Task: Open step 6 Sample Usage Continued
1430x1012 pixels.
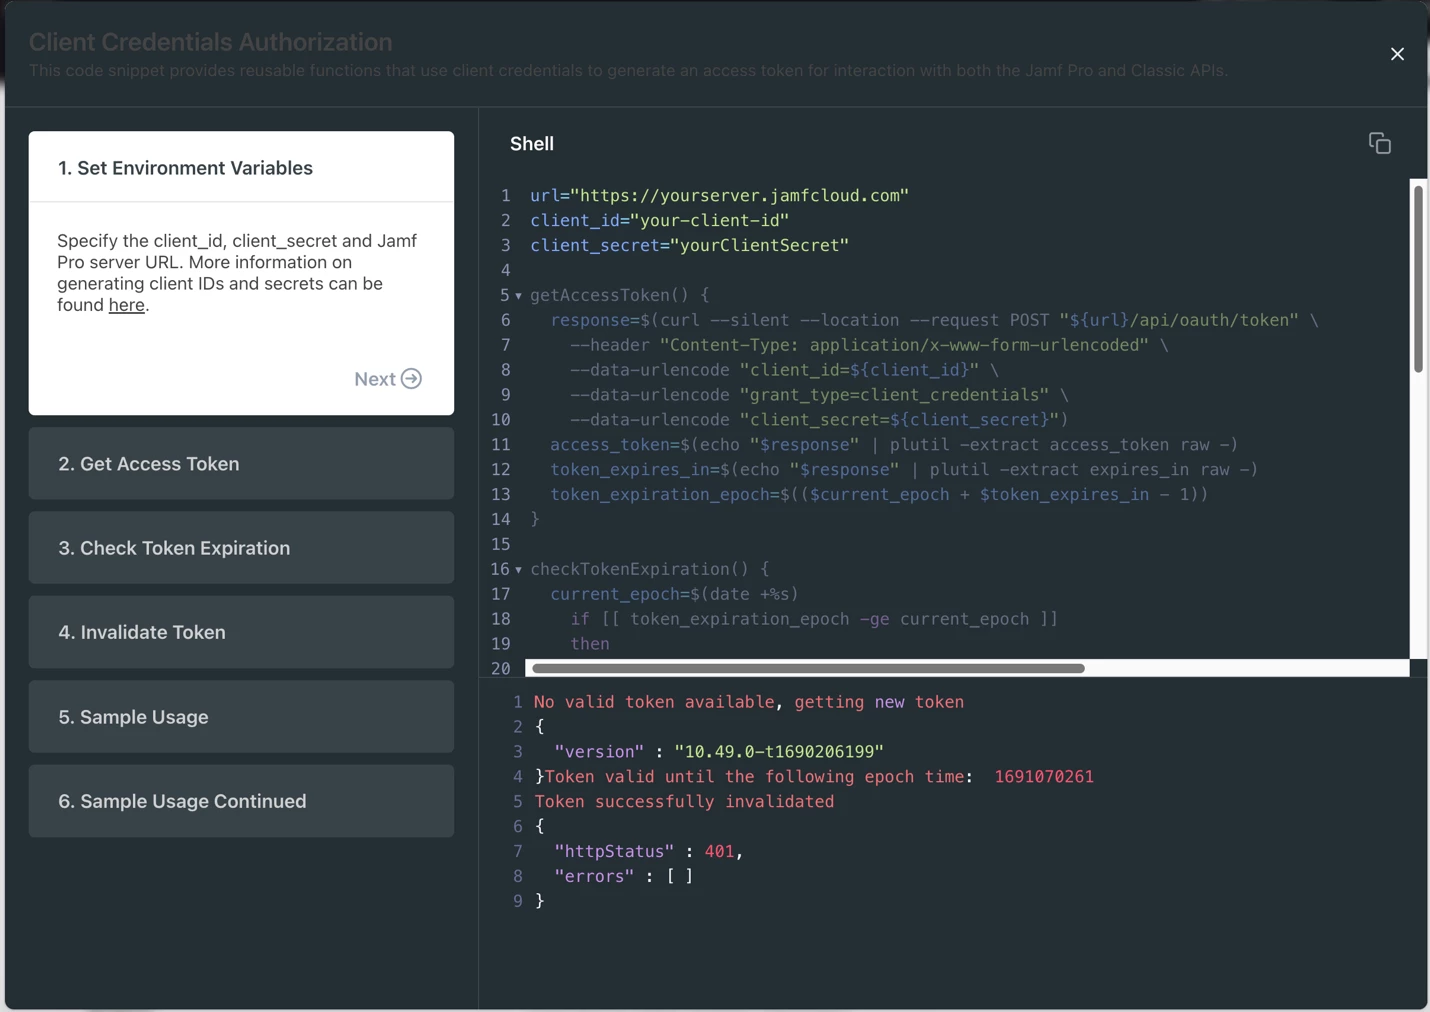Action: coord(241,801)
